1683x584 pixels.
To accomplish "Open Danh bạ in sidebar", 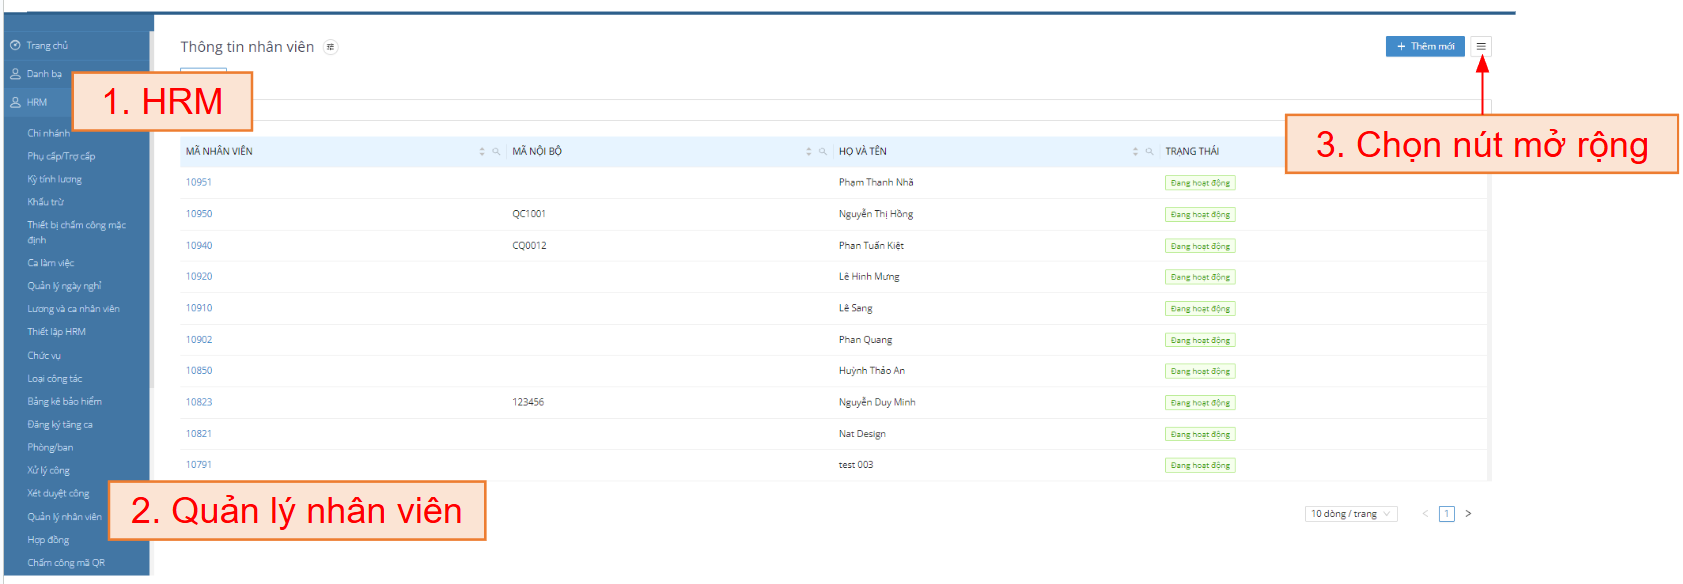I will tap(44, 74).
